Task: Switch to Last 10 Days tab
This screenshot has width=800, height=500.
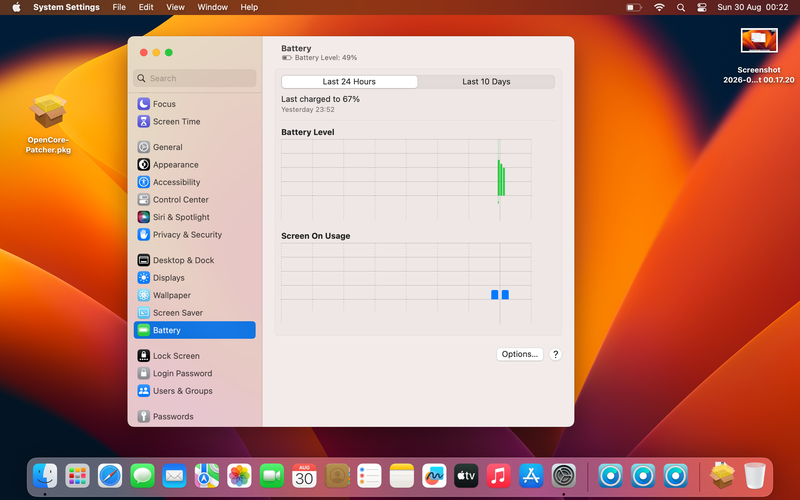Action: [486, 82]
